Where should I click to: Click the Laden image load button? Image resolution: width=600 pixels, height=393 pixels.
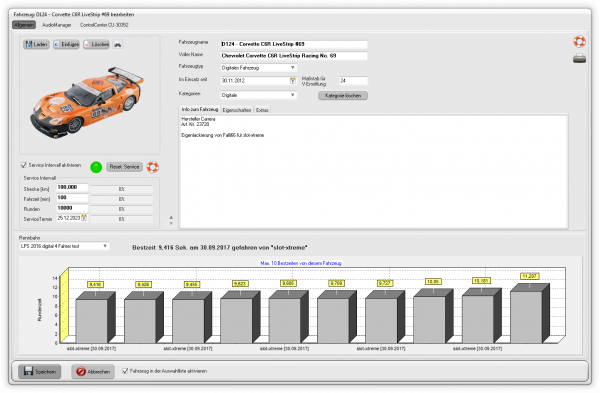pos(36,44)
